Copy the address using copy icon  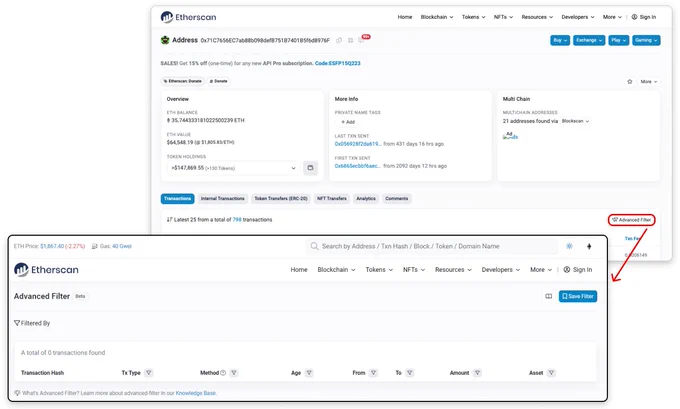339,40
